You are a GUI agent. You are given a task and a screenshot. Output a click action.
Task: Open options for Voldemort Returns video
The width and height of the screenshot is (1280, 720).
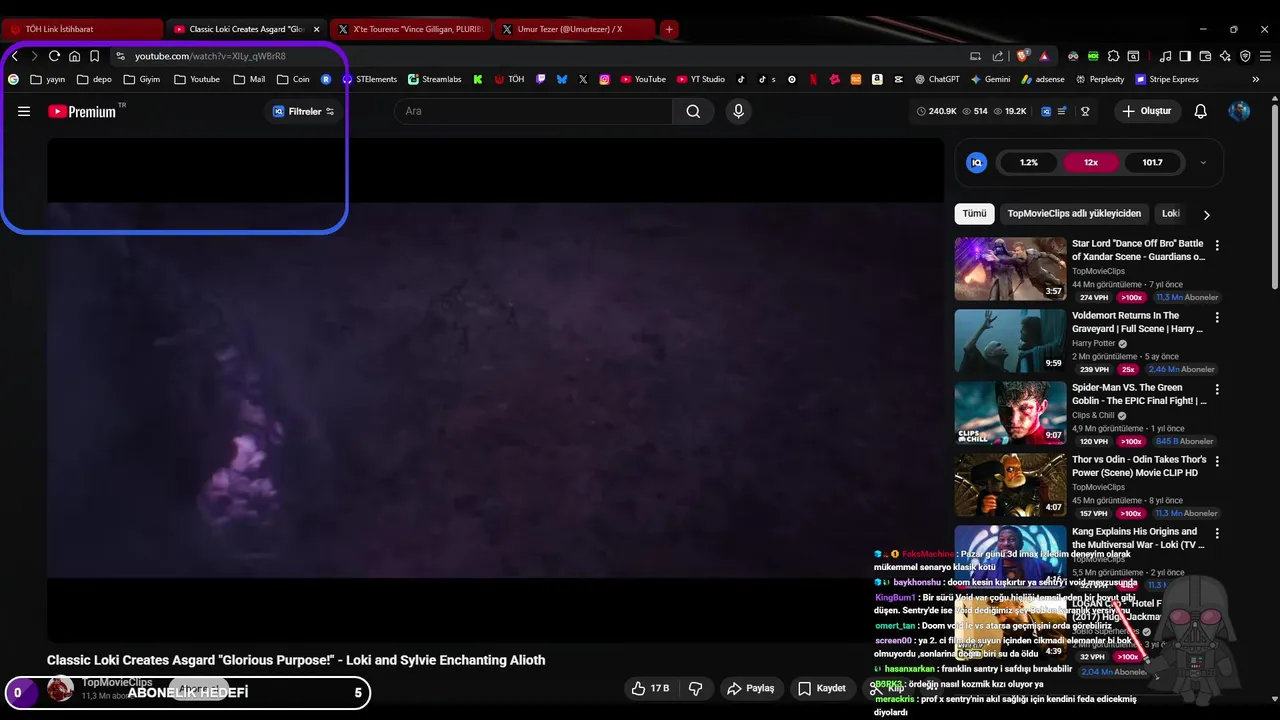click(1217, 317)
